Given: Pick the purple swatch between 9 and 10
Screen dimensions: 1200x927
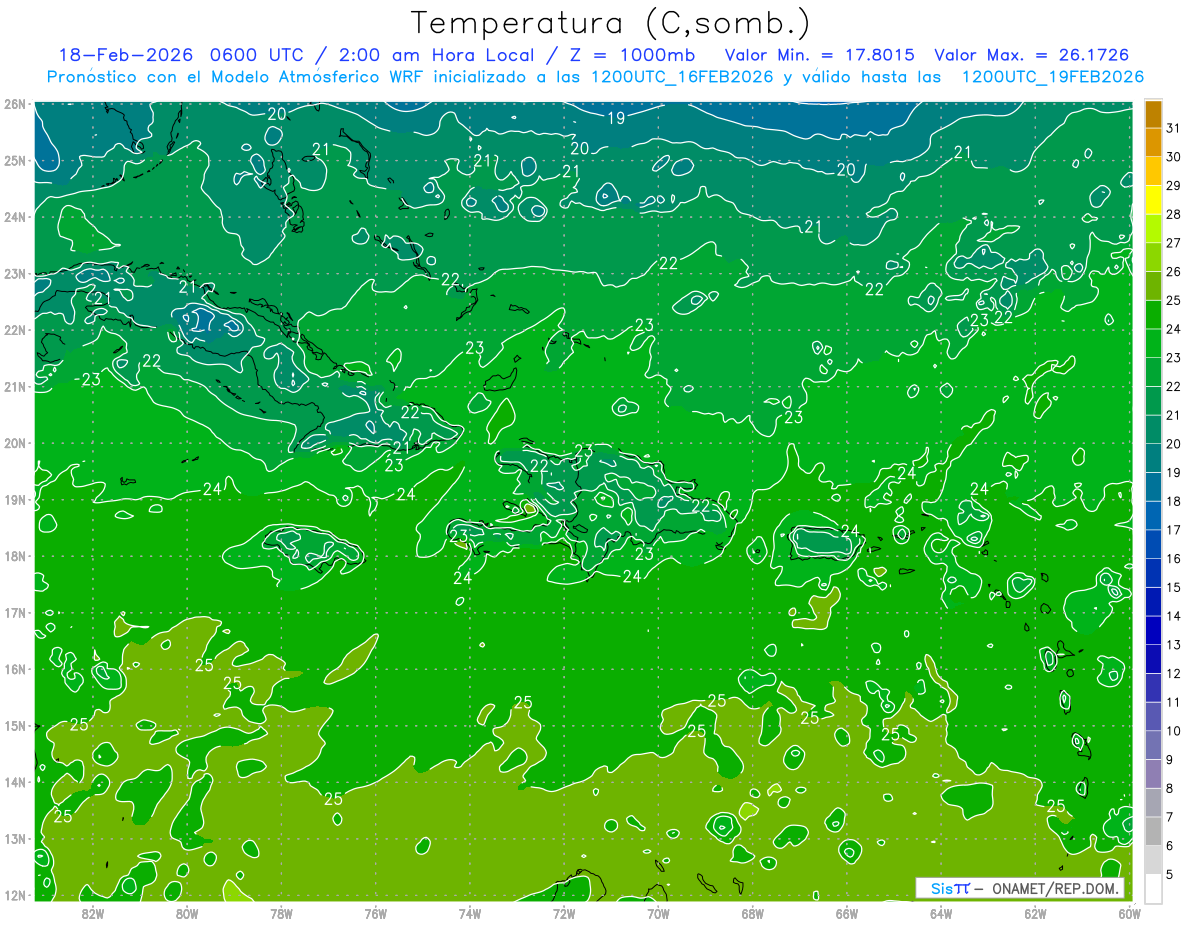Looking at the screenshot, I should [1153, 745].
